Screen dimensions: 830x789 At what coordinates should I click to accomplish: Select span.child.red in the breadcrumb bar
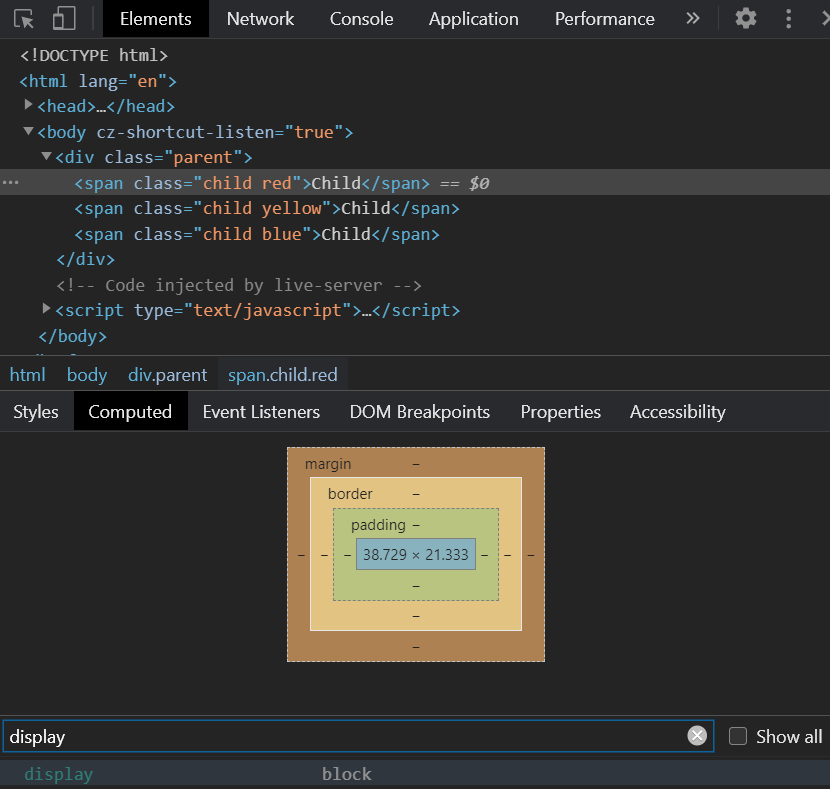283,375
